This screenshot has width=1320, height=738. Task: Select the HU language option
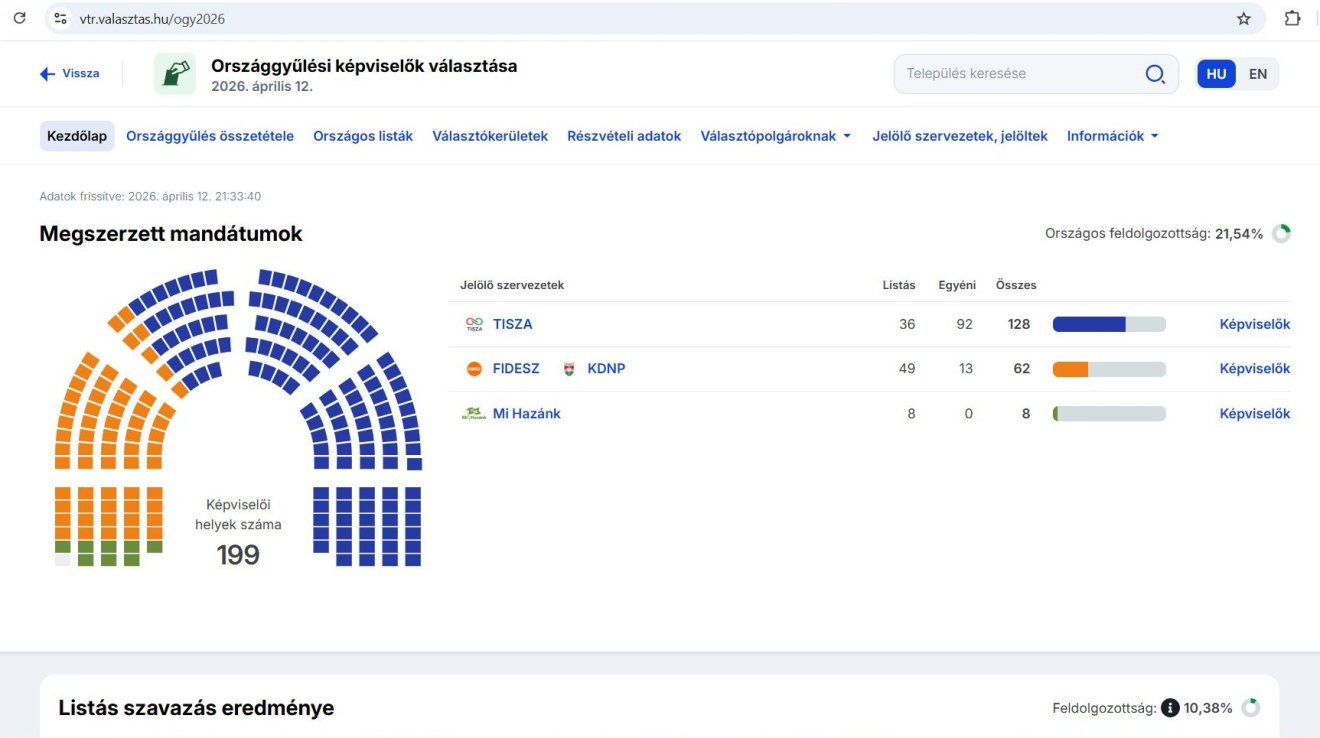click(1216, 74)
